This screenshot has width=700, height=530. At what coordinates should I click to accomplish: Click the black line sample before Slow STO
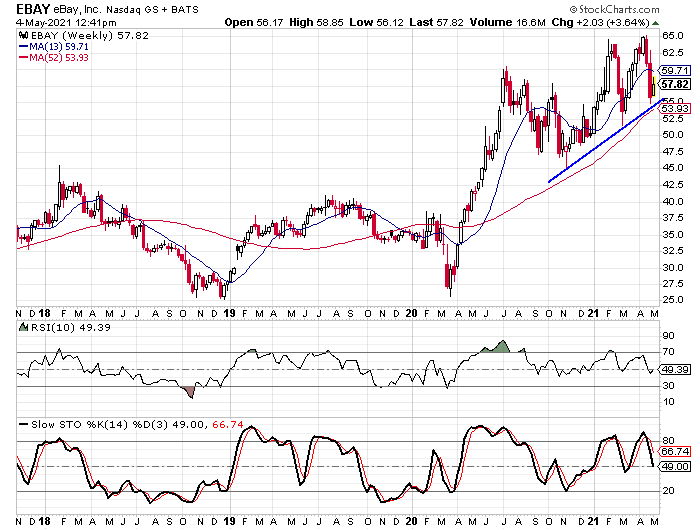pyautogui.click(x=24, y=424)
